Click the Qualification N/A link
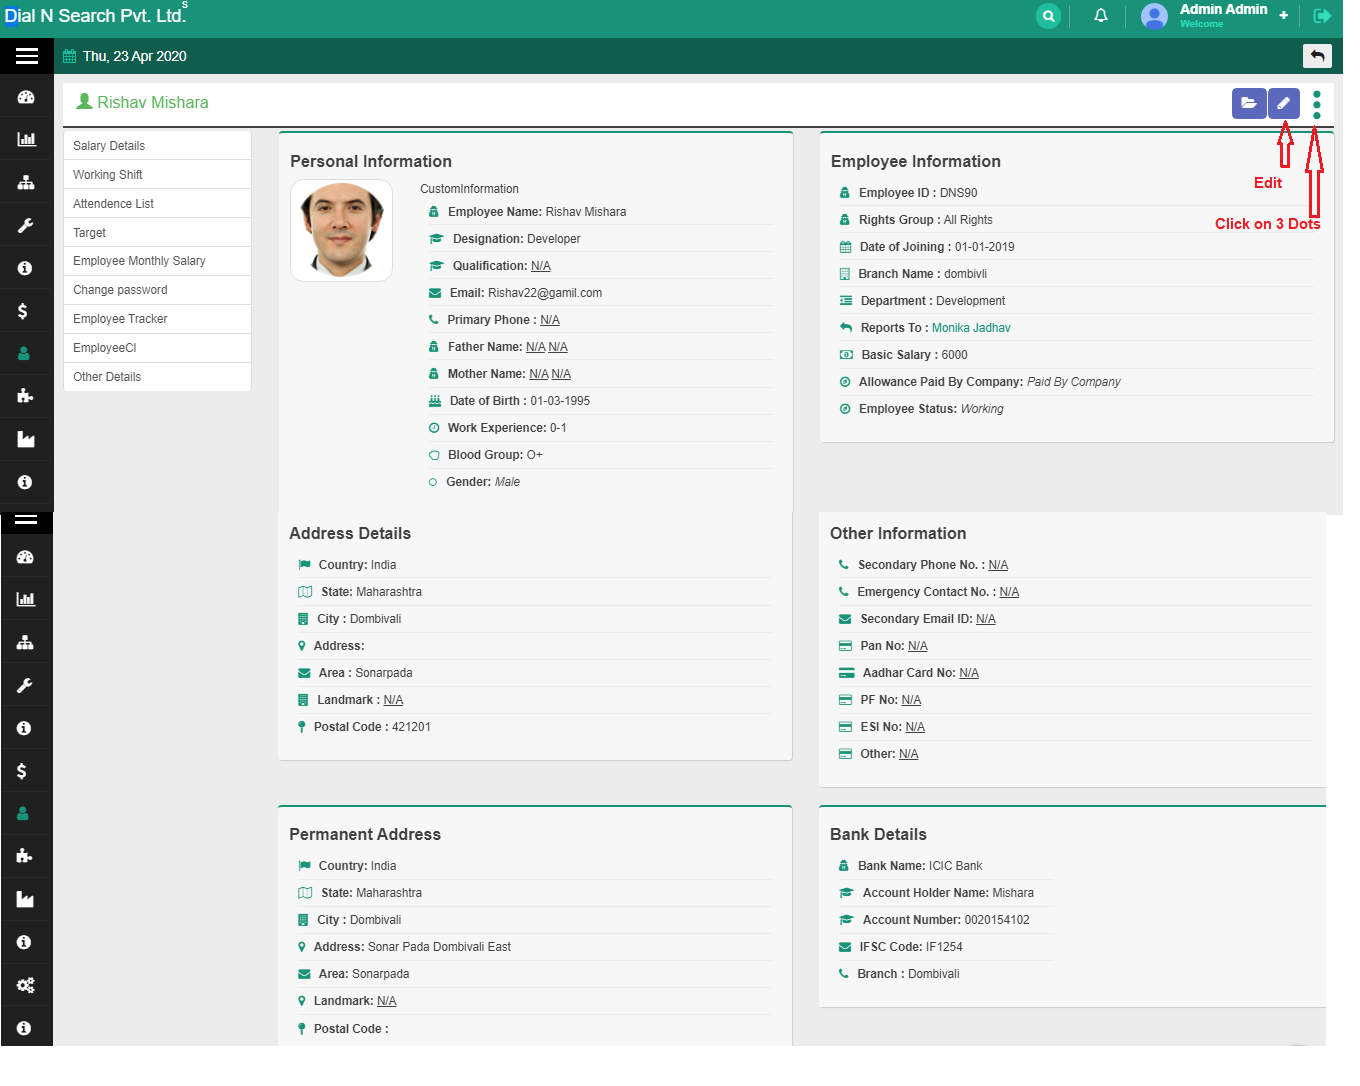This screenshot has width=1360, height=1086. click(x=540, y=266)
